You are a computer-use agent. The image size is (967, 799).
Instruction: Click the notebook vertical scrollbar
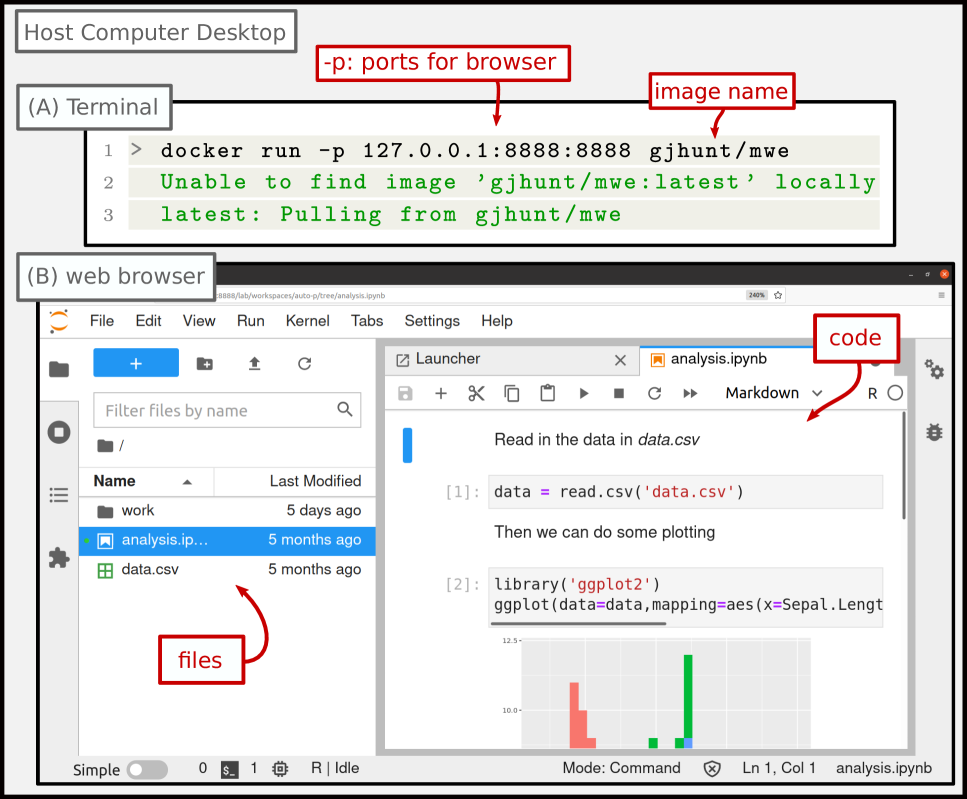coord(904,466)
